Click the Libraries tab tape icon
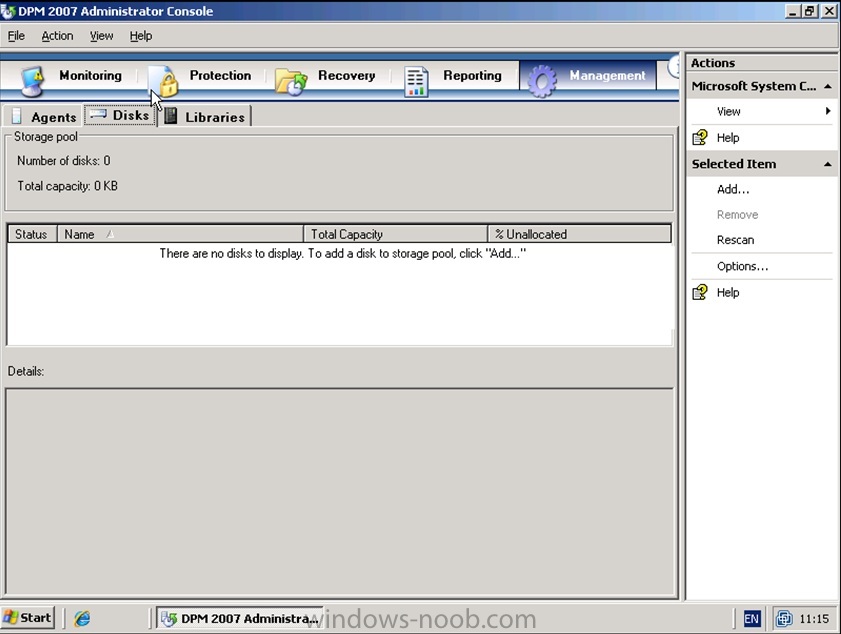This screenshot has height=634, width=841. pos(171,116)
